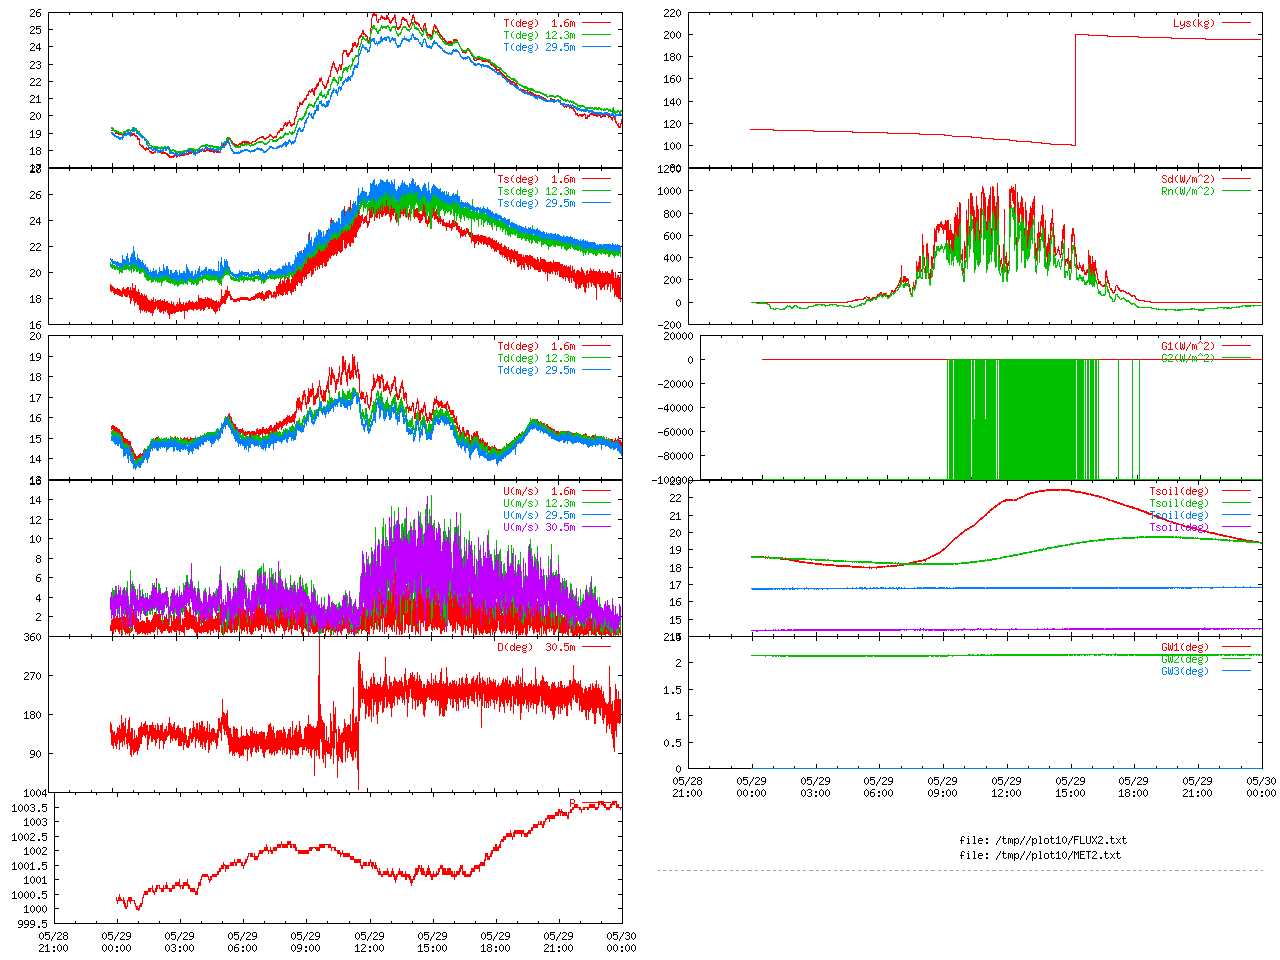Click the 05/30 00:00 label under pressure plot

click(x=621, y=942)
